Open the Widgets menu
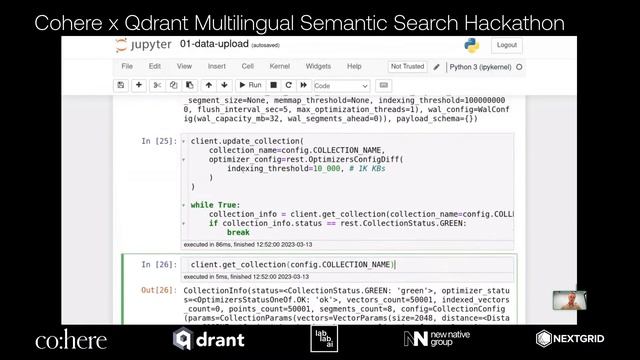640x360 pixels. (318, 66)
